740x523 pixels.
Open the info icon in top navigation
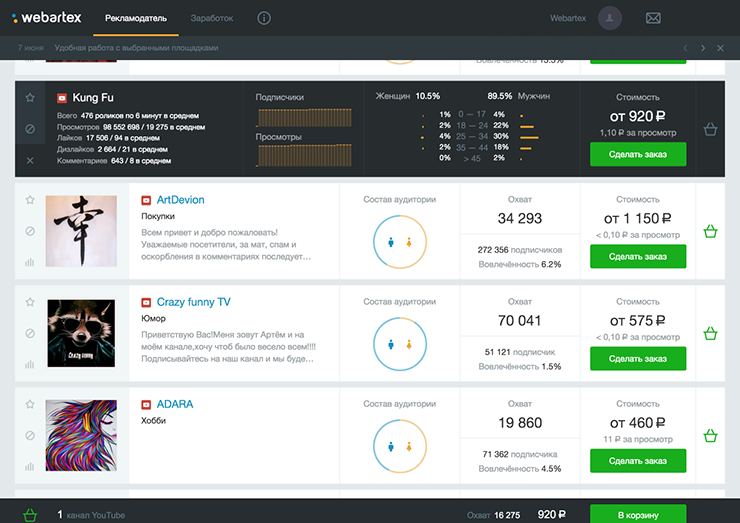264,18
